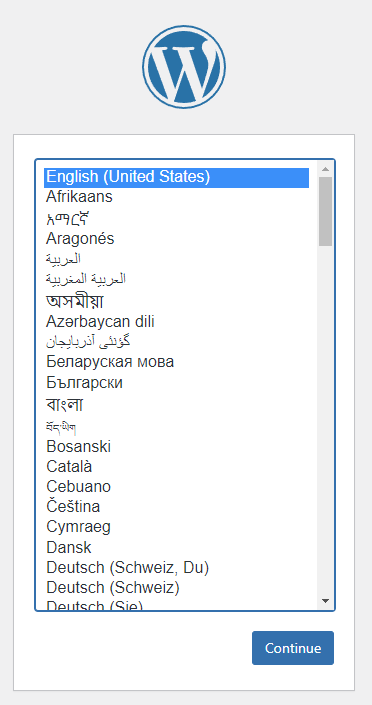Select Català in the list

tap(176, 466)
